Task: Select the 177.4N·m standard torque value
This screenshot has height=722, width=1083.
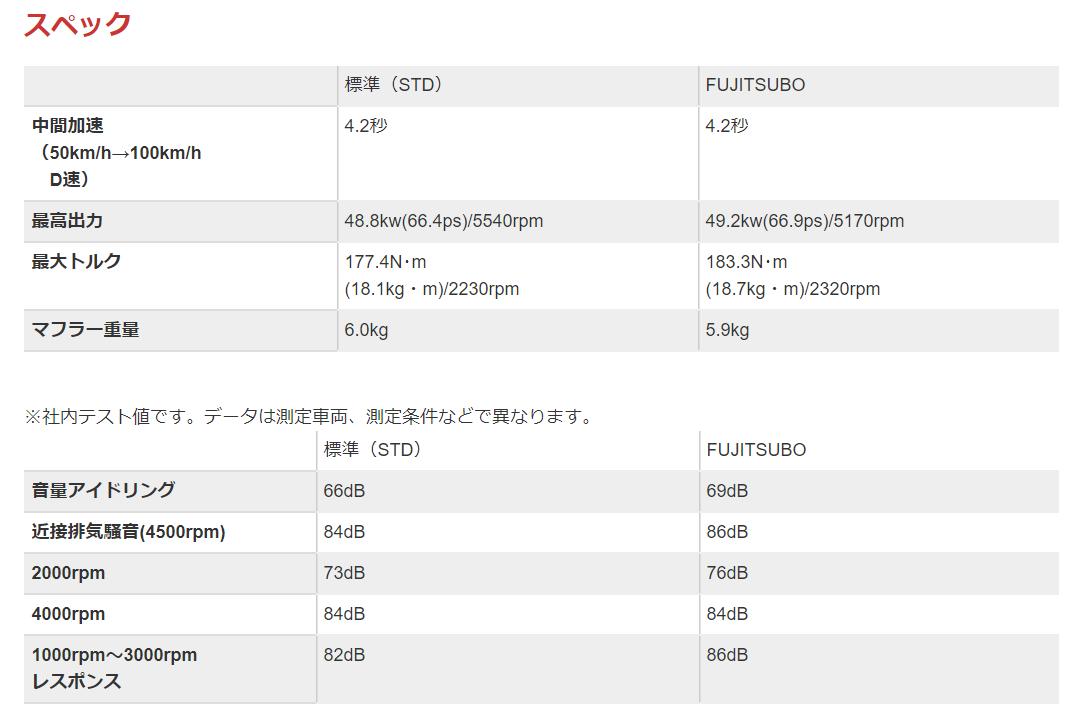Action: tap(386, 262)
